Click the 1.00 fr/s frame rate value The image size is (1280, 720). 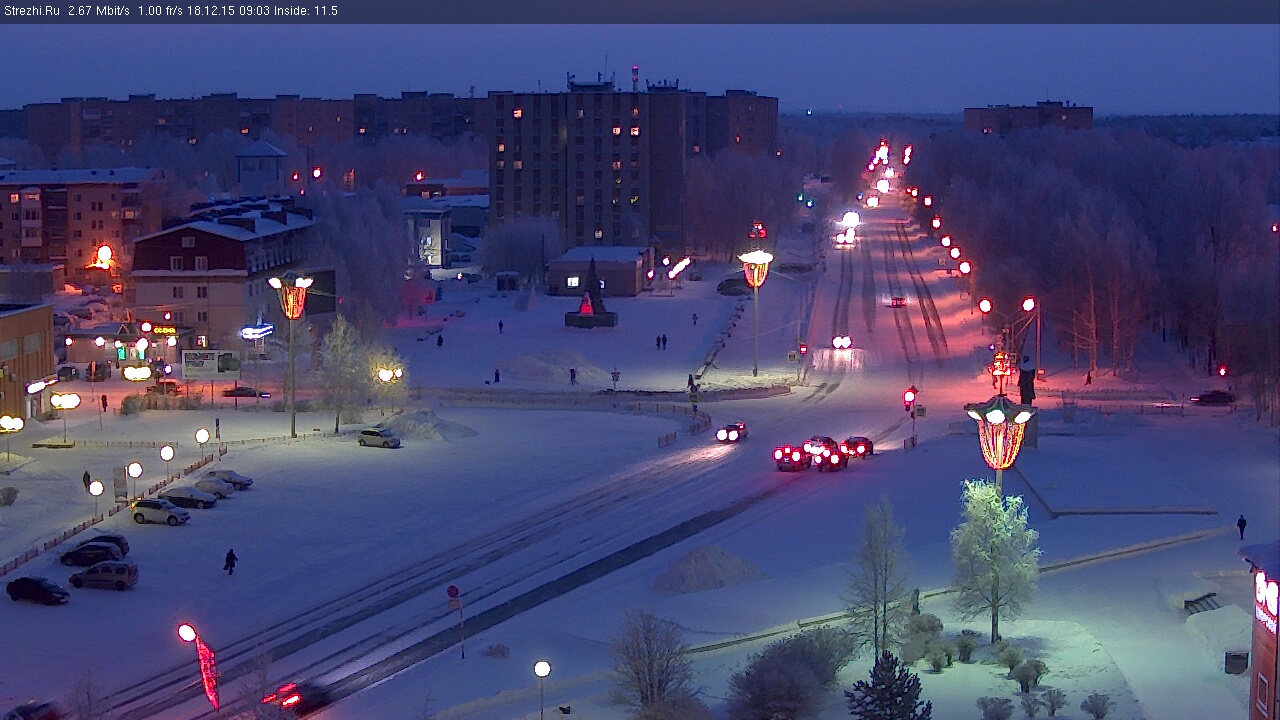point(161,11)
